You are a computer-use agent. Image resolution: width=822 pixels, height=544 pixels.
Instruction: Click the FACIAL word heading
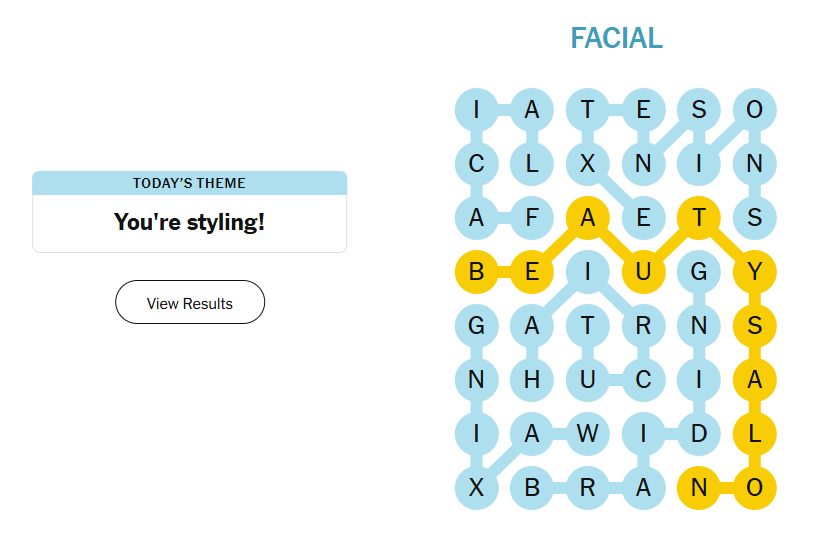point(616,38)
